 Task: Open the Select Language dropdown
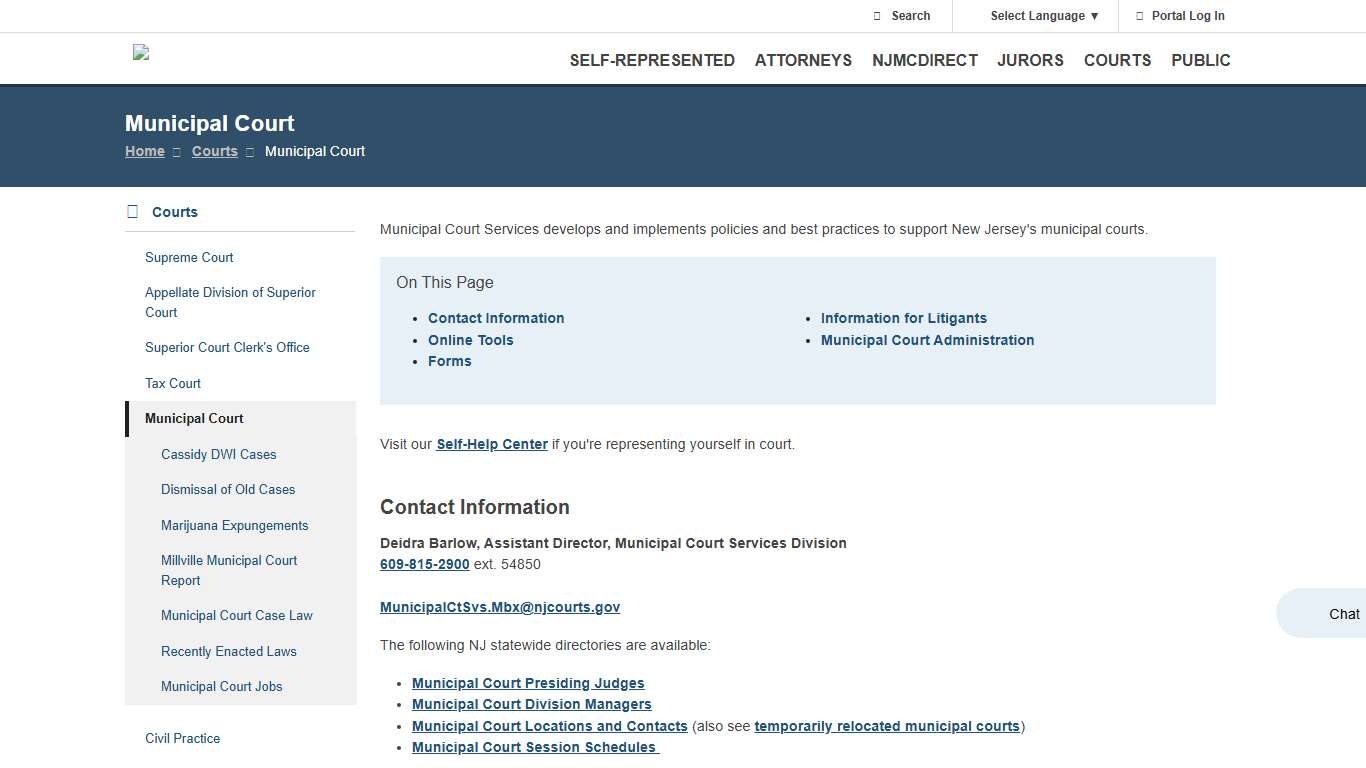coord(1044,16)
